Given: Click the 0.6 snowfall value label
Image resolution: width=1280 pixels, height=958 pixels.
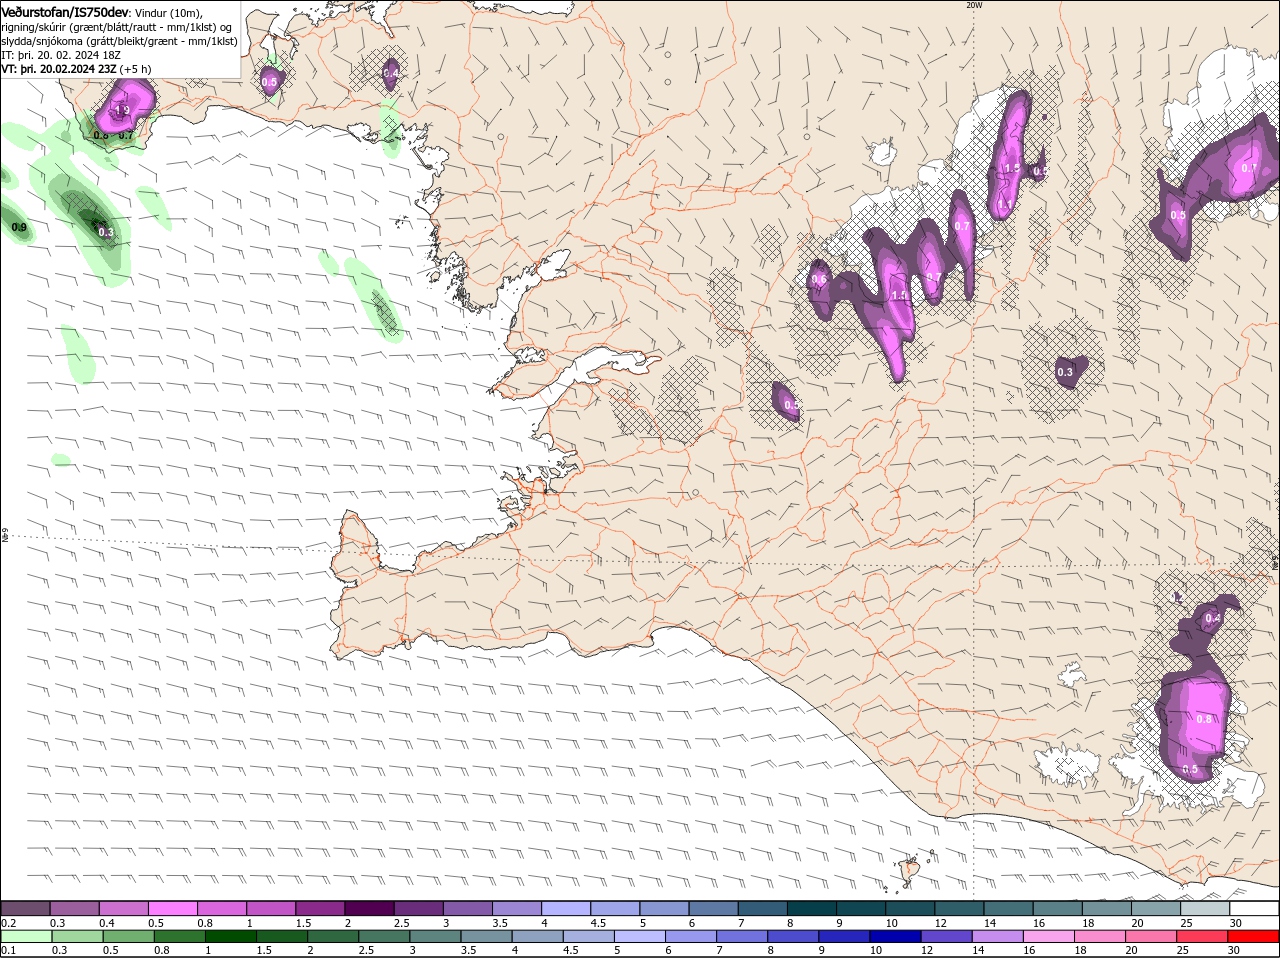Looking at the screenshot, I should pos(819,279).
